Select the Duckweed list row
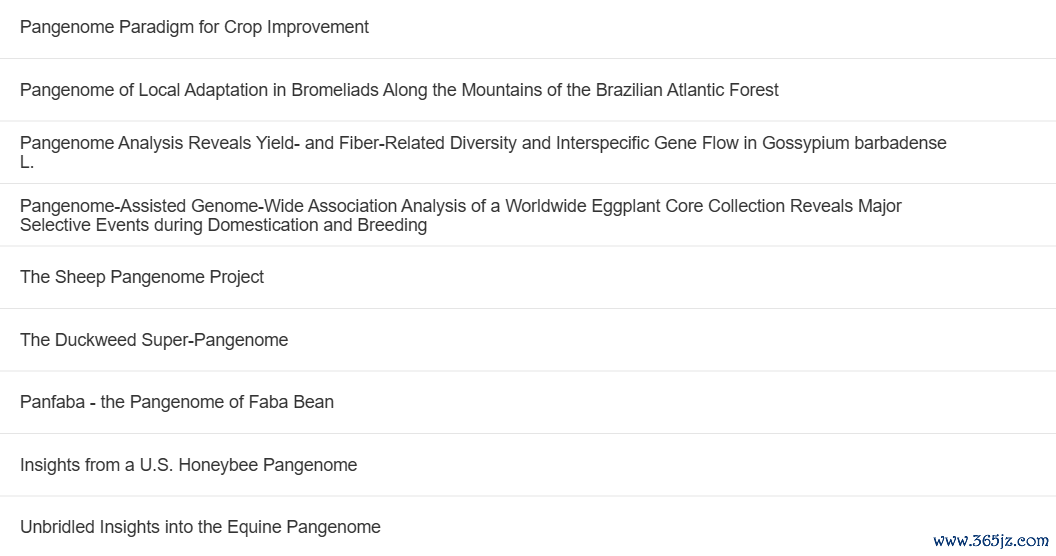The height and width of the screenshot is (556, 1056). [x=528, y=340]
